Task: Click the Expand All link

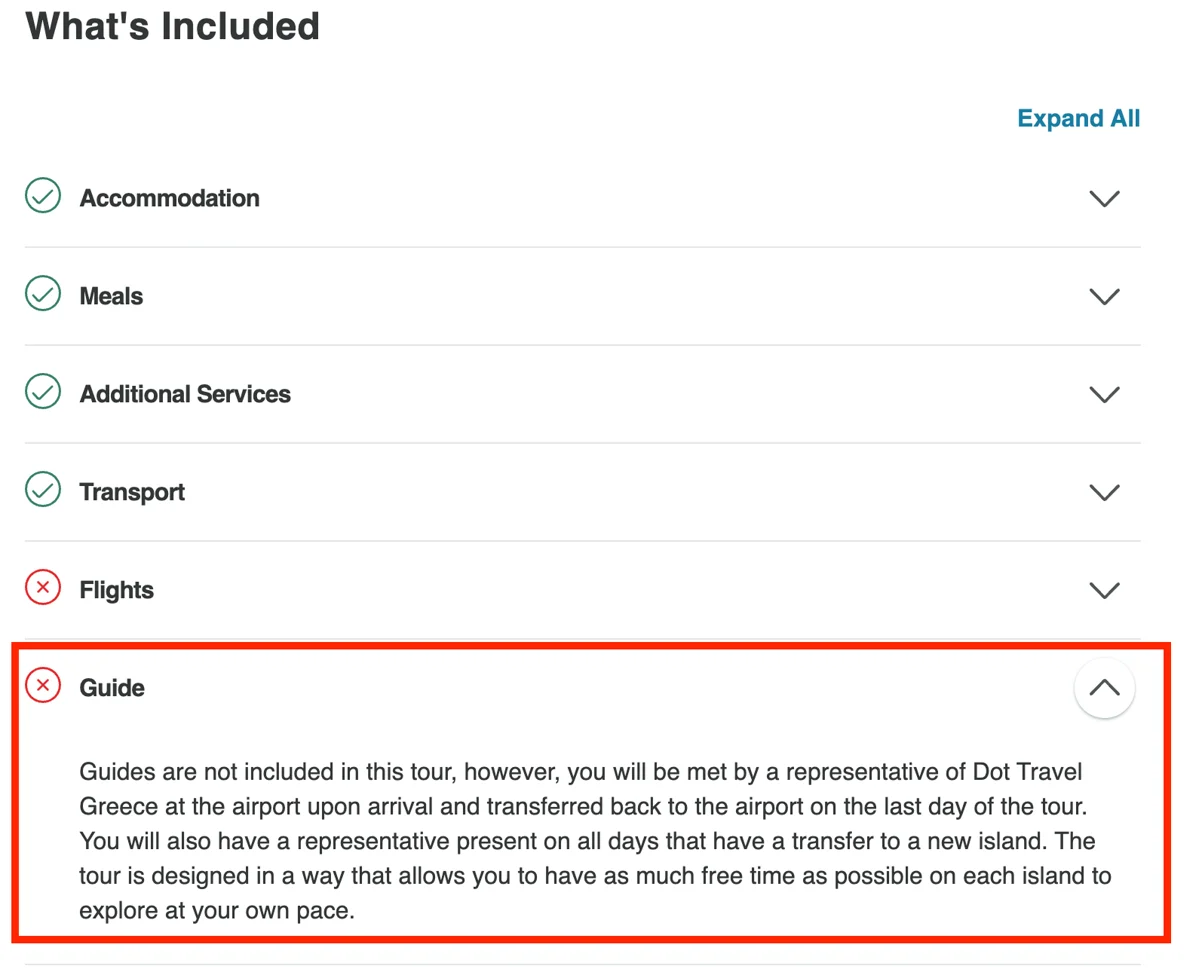Action: (x=1078, y=118)
